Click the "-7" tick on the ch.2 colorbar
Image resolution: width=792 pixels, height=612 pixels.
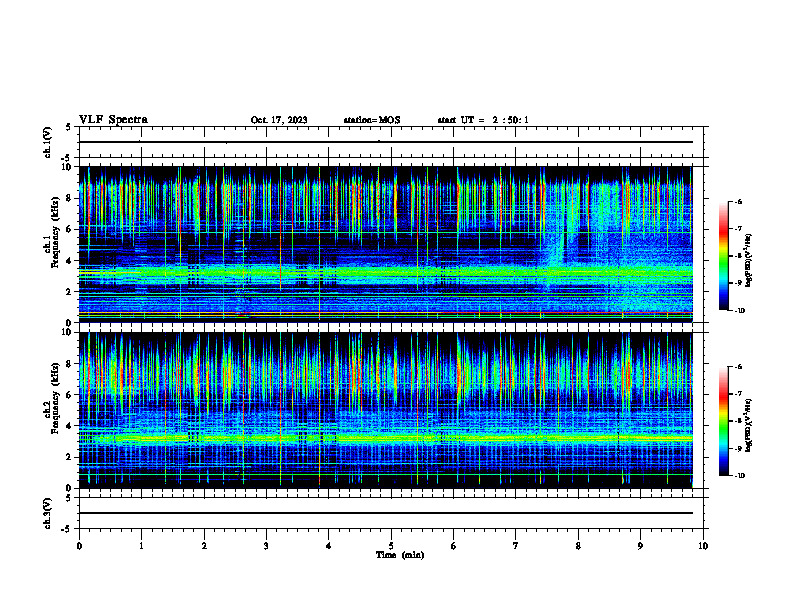[738, 394]
